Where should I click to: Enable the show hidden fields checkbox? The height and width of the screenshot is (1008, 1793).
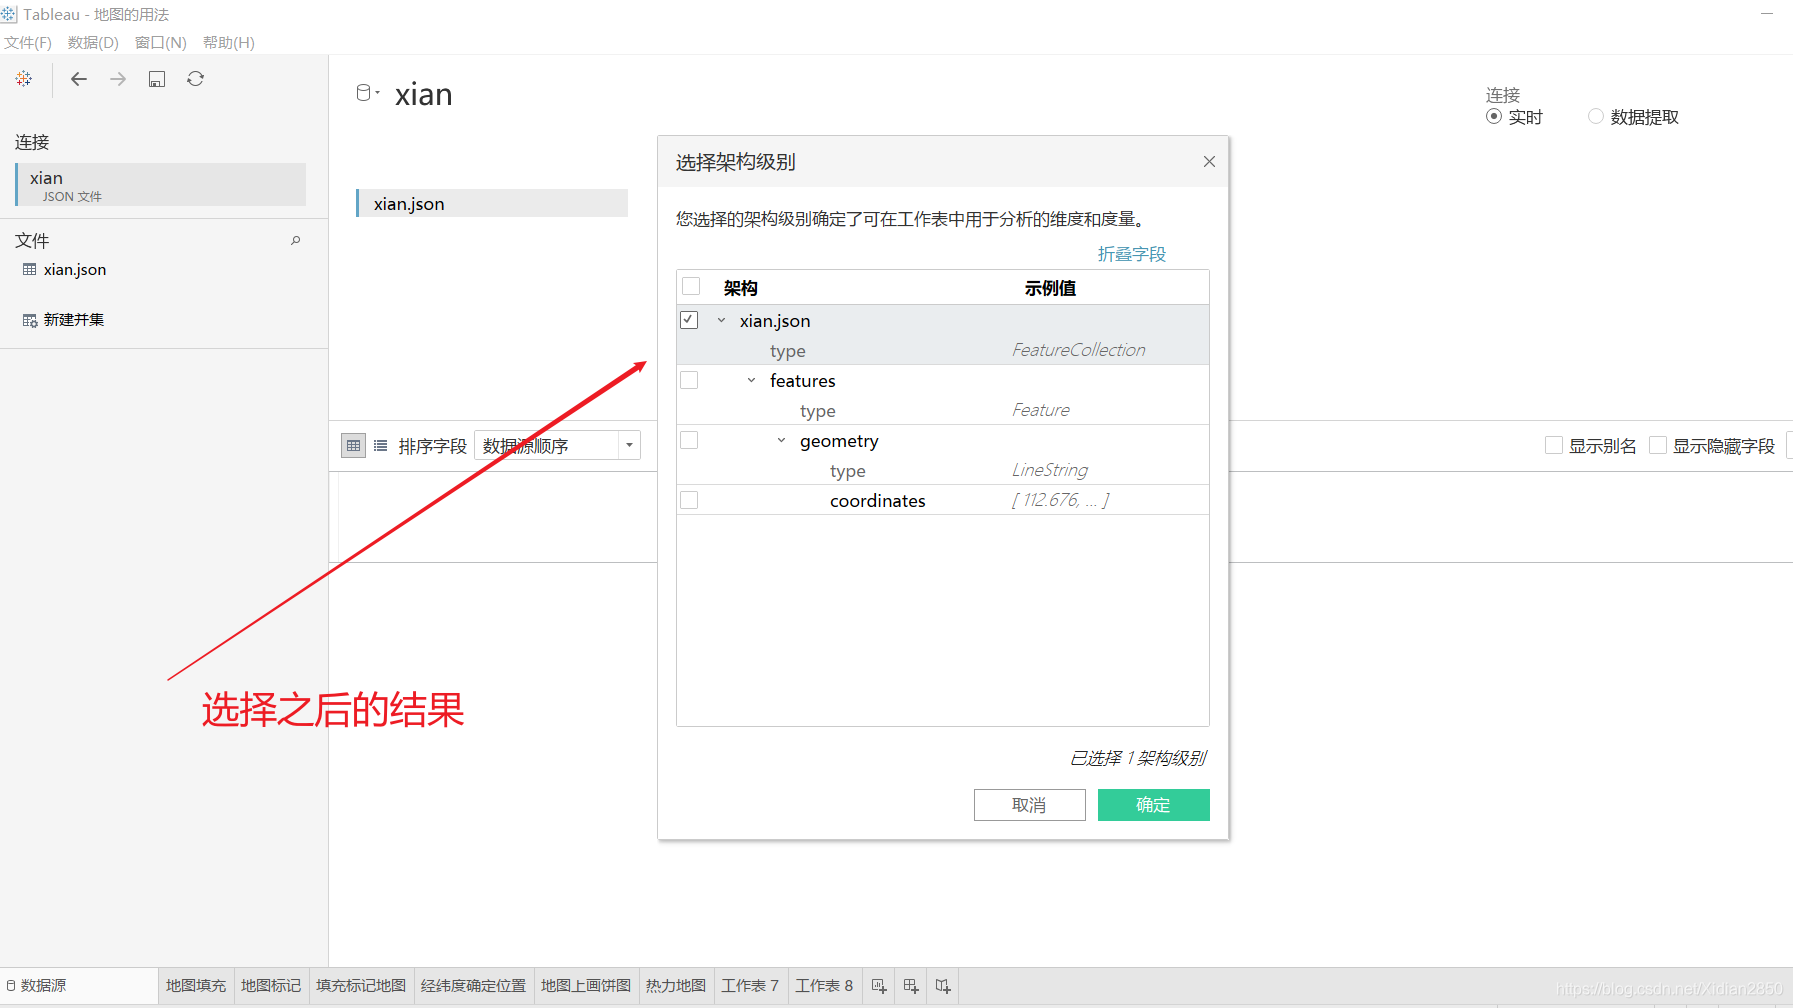(1658, 445)
